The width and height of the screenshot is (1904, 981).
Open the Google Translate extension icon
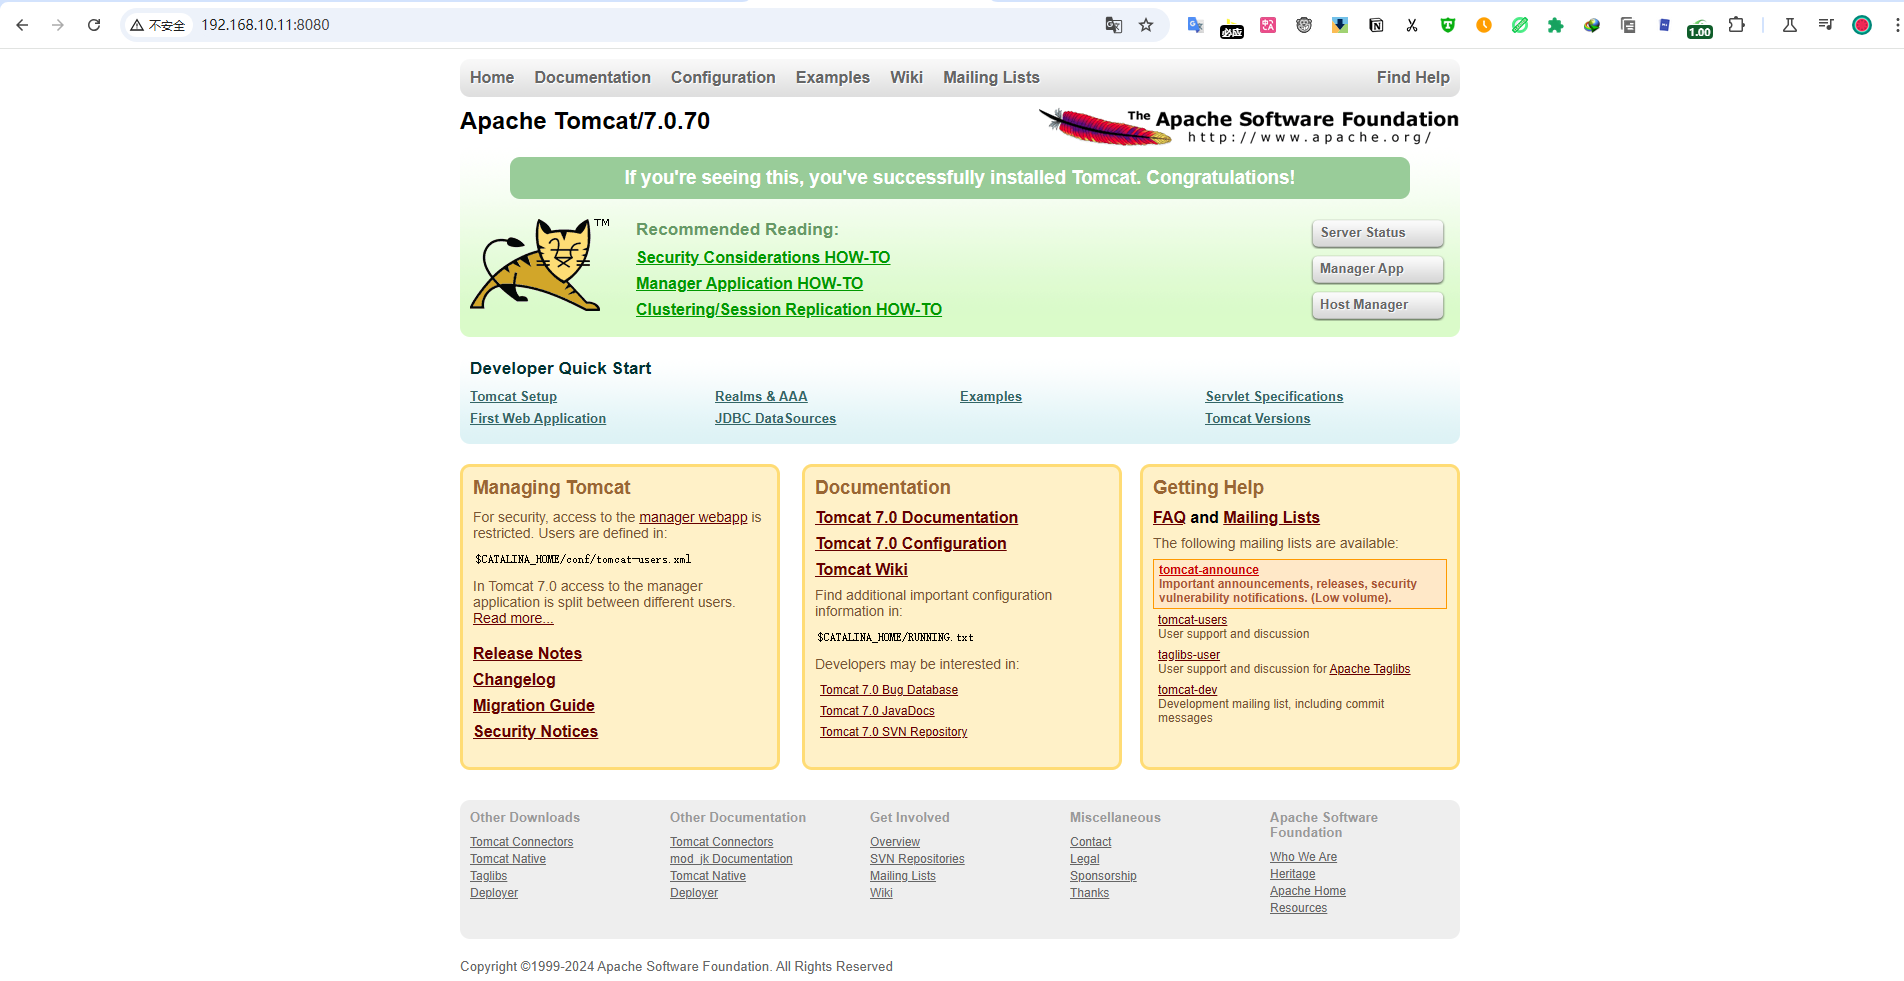(x=1195, y=25)
